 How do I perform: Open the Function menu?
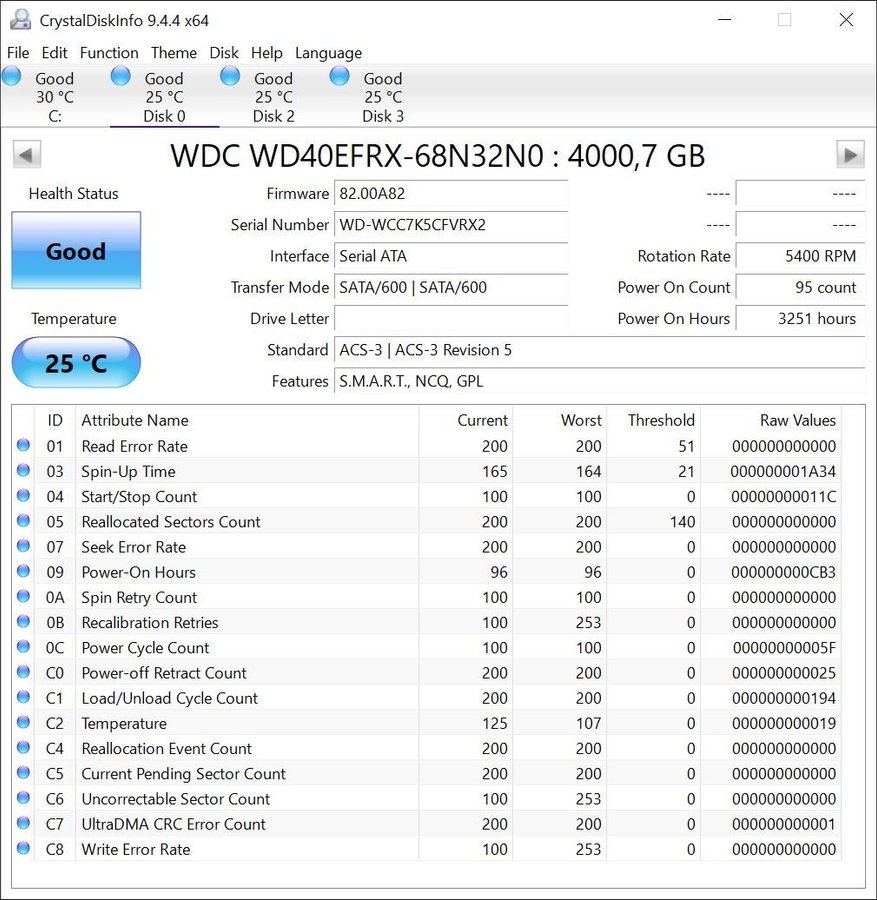pyautogui.click(x=109, y=53)
